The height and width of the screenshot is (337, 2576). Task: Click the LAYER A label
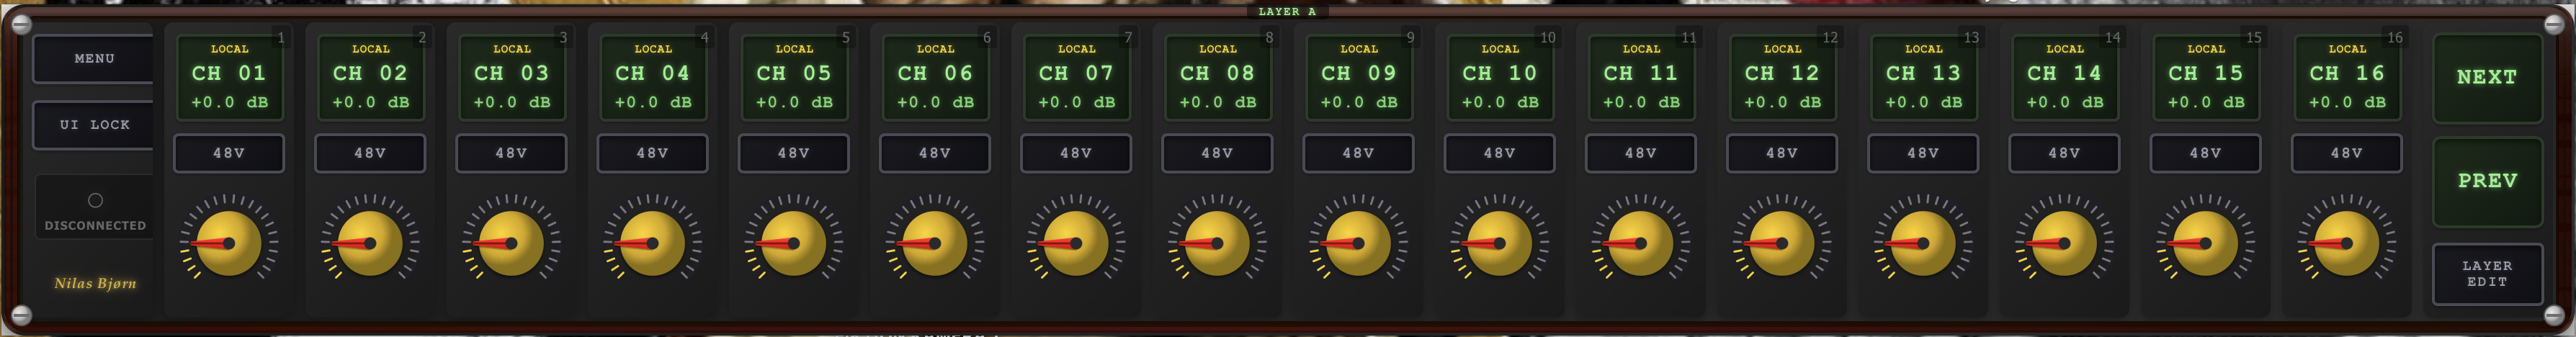1287,12
